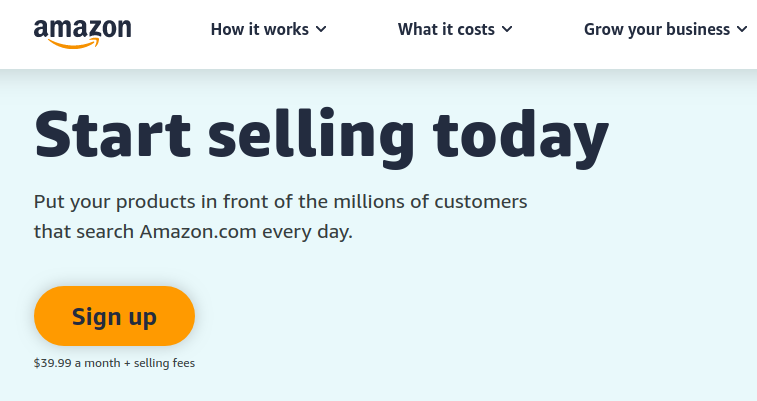Click the "selling fees" text below Sign up
757x401 pixels.
tap(164, 363)
